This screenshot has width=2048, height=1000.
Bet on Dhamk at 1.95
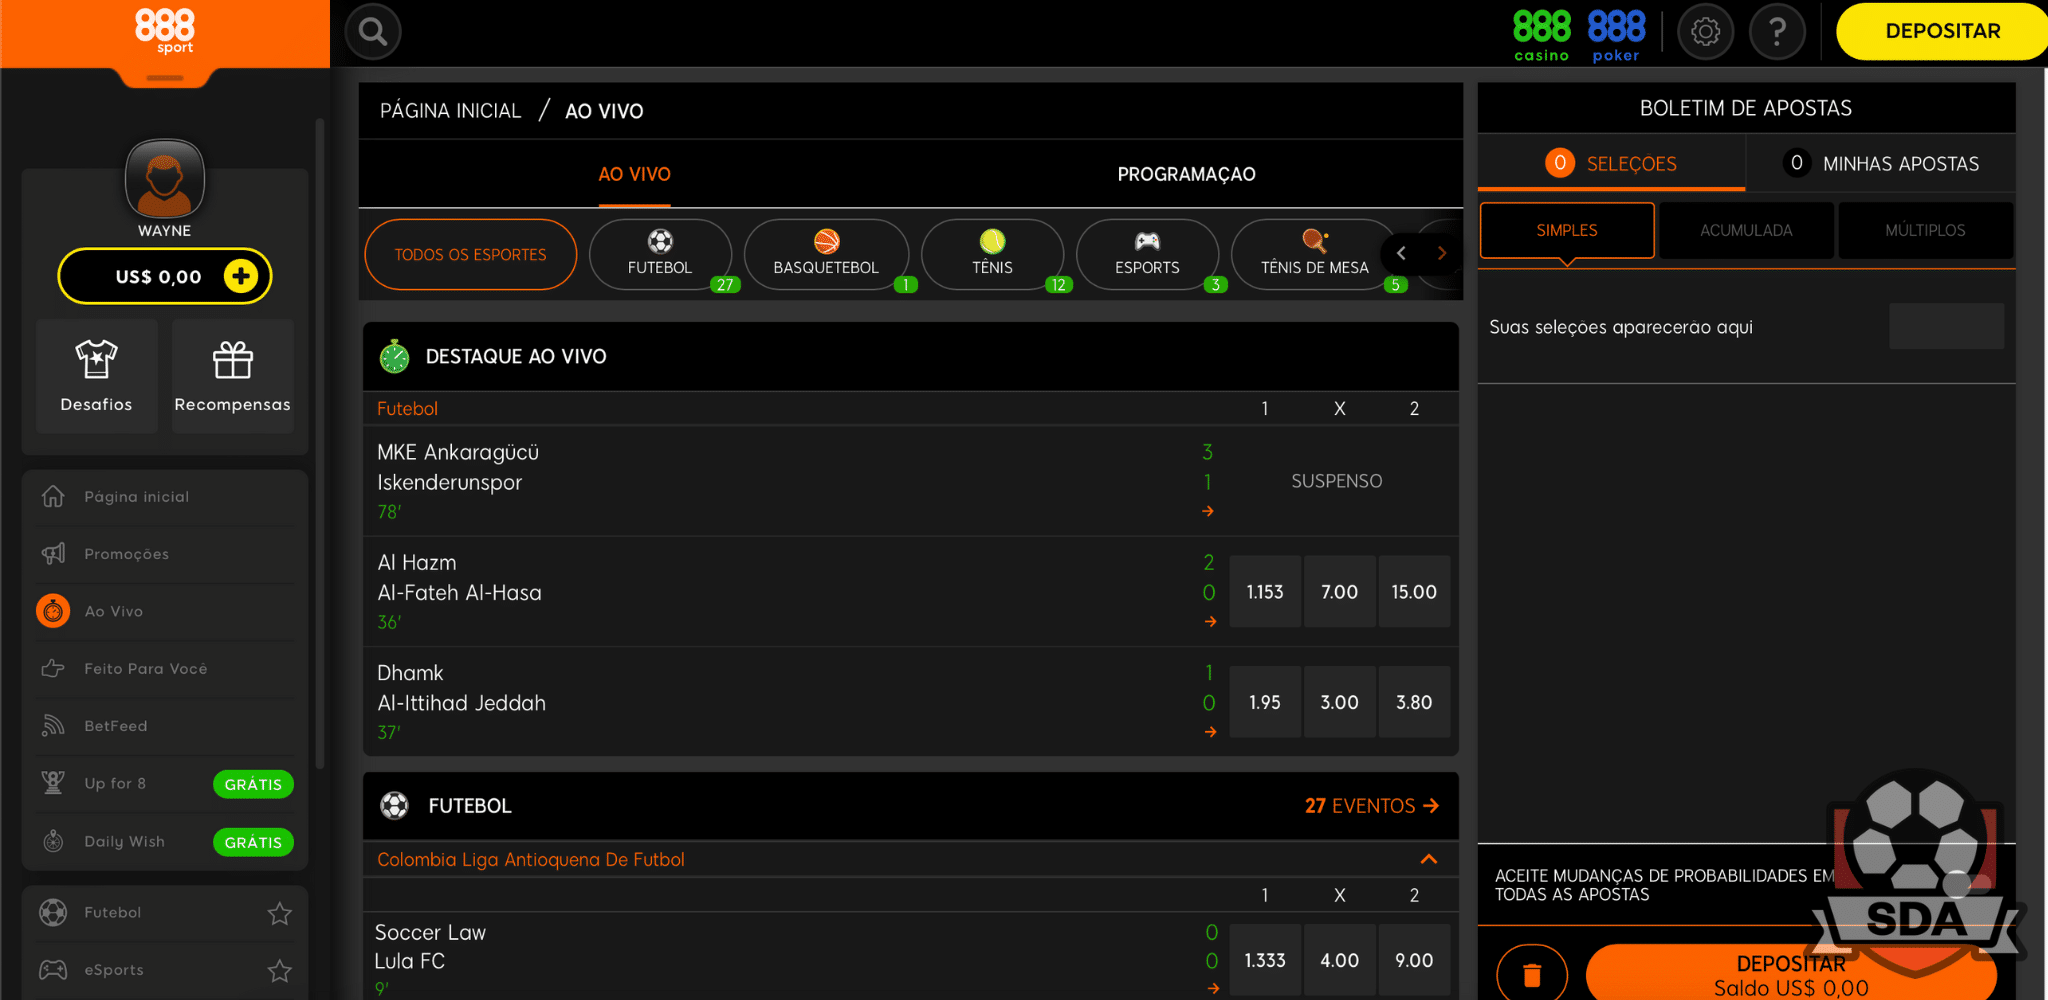1265,702
